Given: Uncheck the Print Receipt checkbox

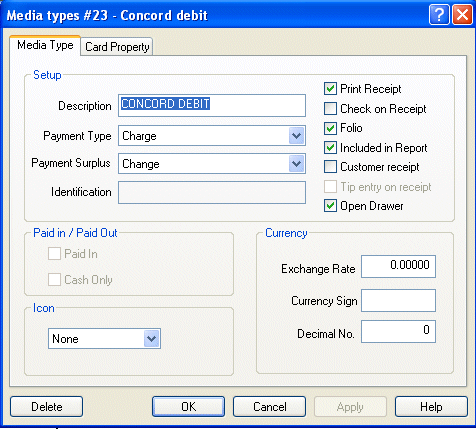Looking at the screenshot, I should pyautogui.click(x=330, y=89).
